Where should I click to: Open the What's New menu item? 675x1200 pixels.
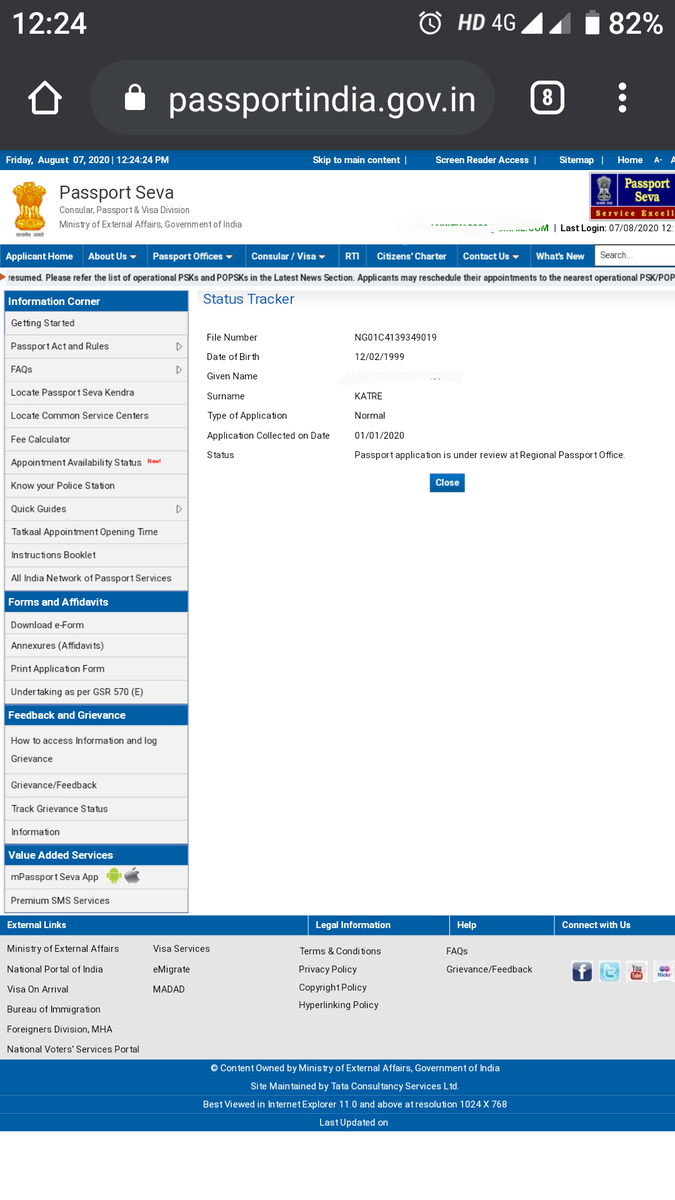(560, 256)
